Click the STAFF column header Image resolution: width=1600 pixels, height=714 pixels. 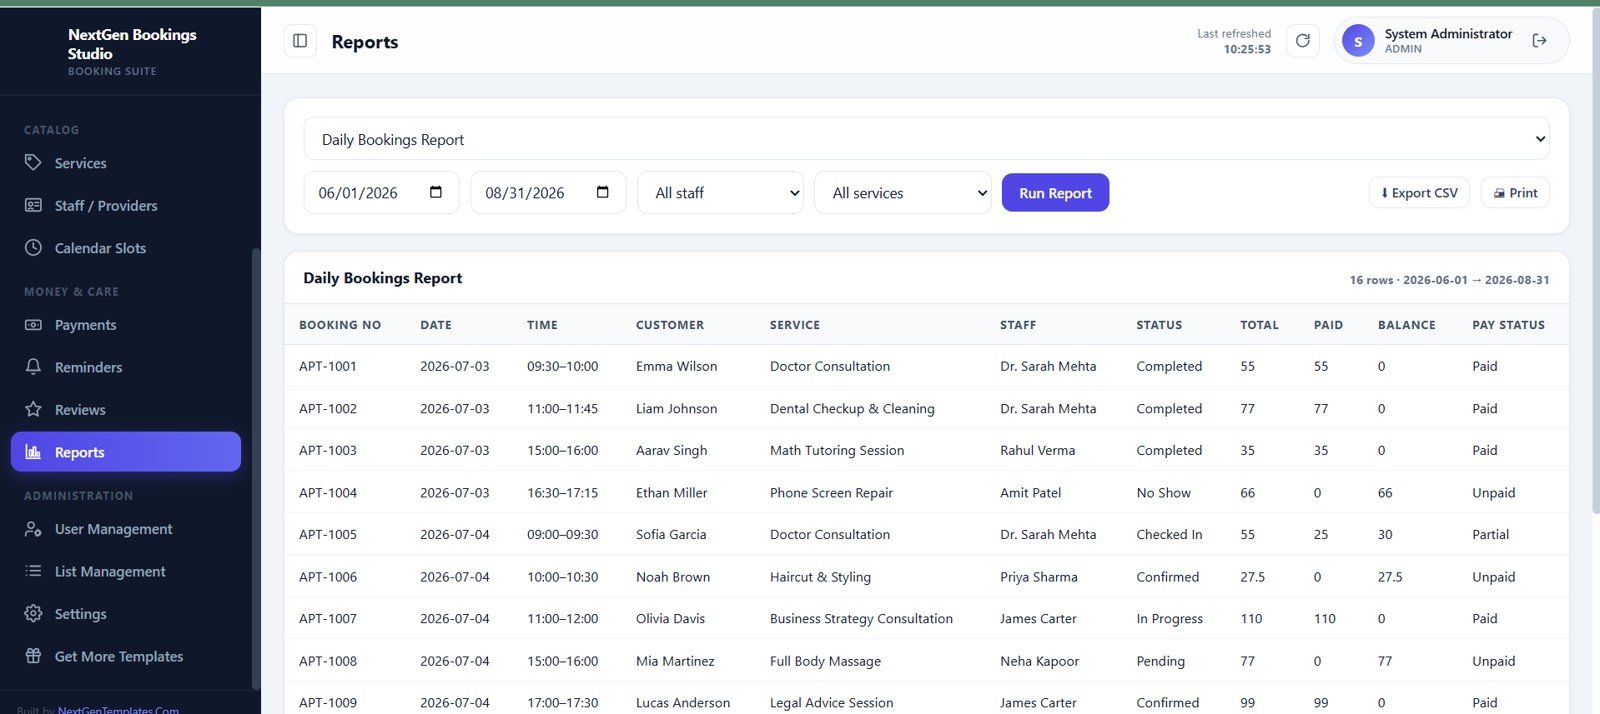1018,325
